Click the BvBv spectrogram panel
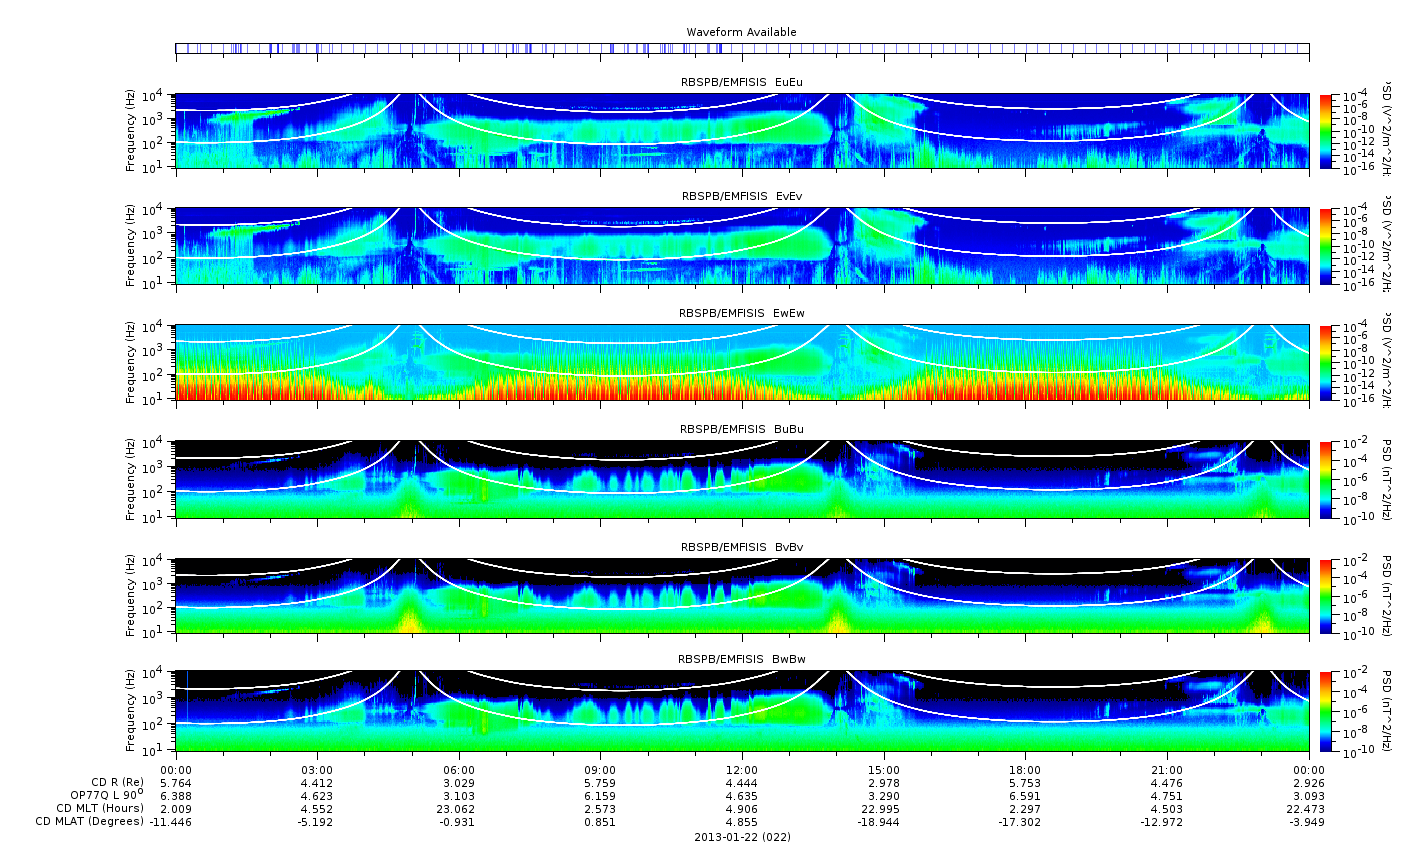Screen dimensions: 1408x859 coord(742,596)
